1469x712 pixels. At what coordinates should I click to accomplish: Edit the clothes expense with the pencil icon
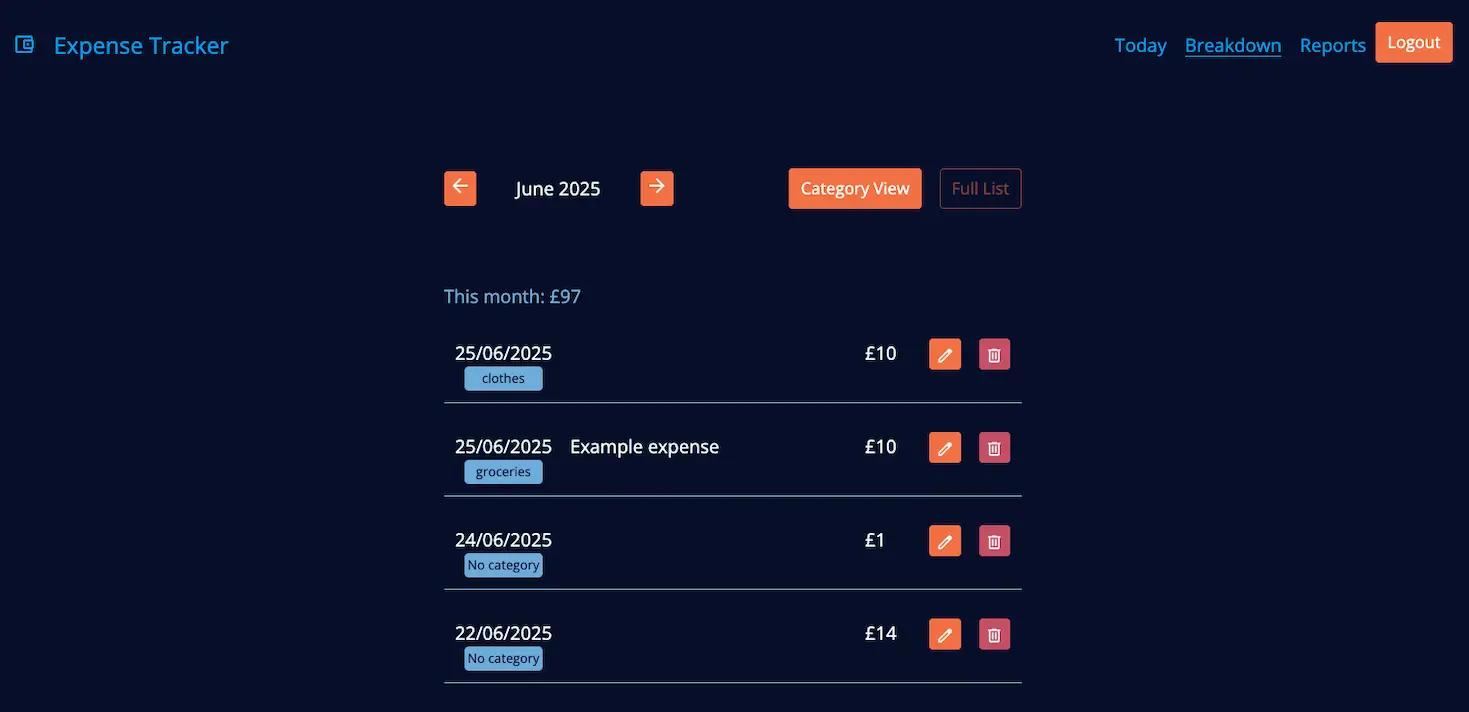coord(944,353)
